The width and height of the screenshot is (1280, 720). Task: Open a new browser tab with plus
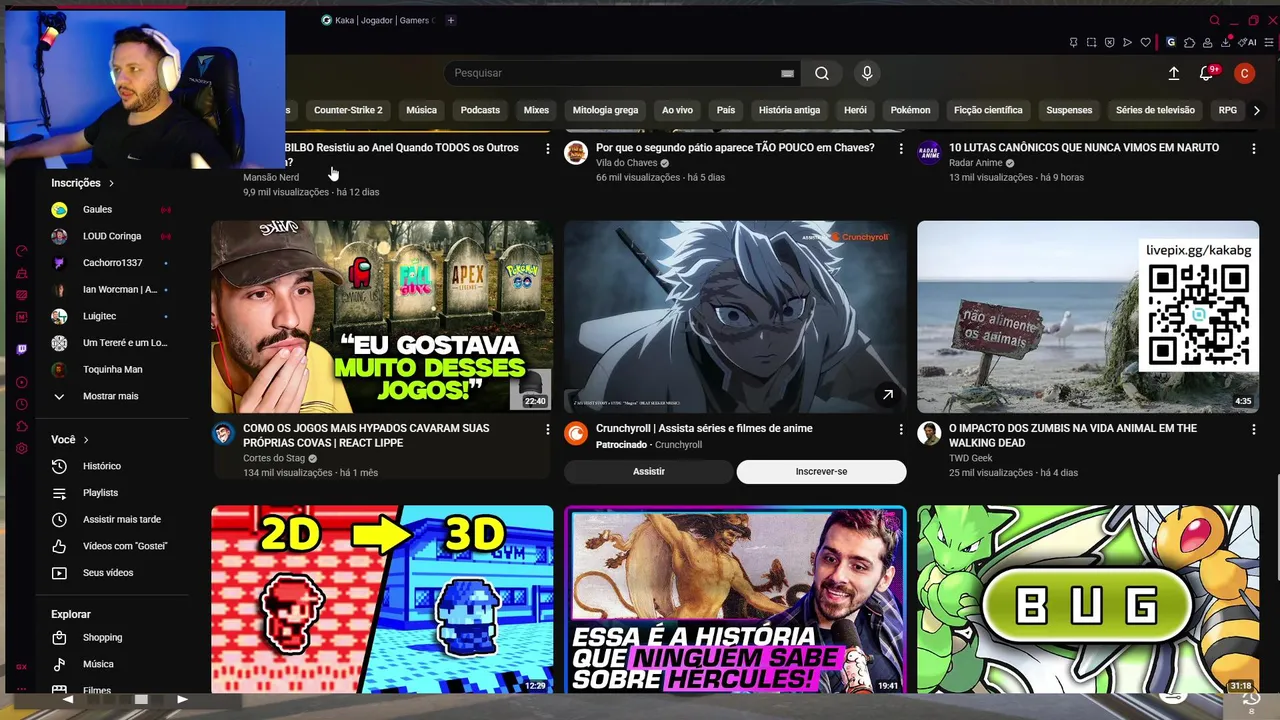451,20
